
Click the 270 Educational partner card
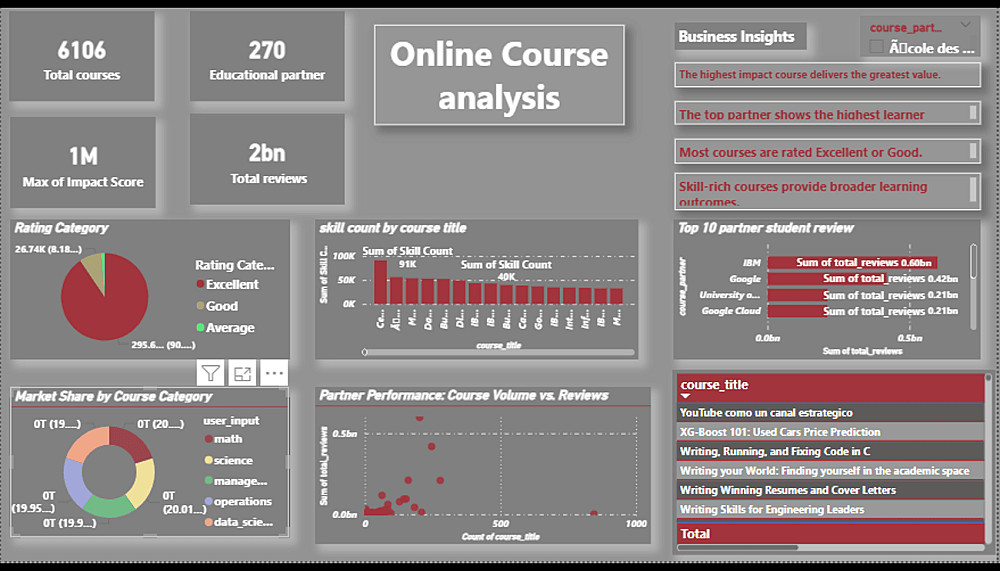pos(267,56)
